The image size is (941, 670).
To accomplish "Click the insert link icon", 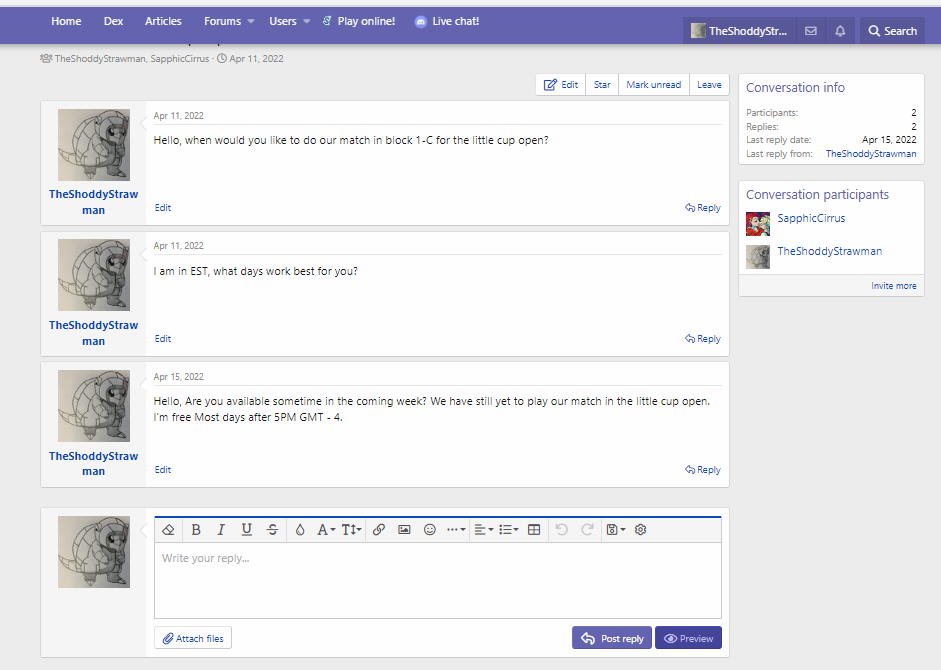I will point(379,530).
